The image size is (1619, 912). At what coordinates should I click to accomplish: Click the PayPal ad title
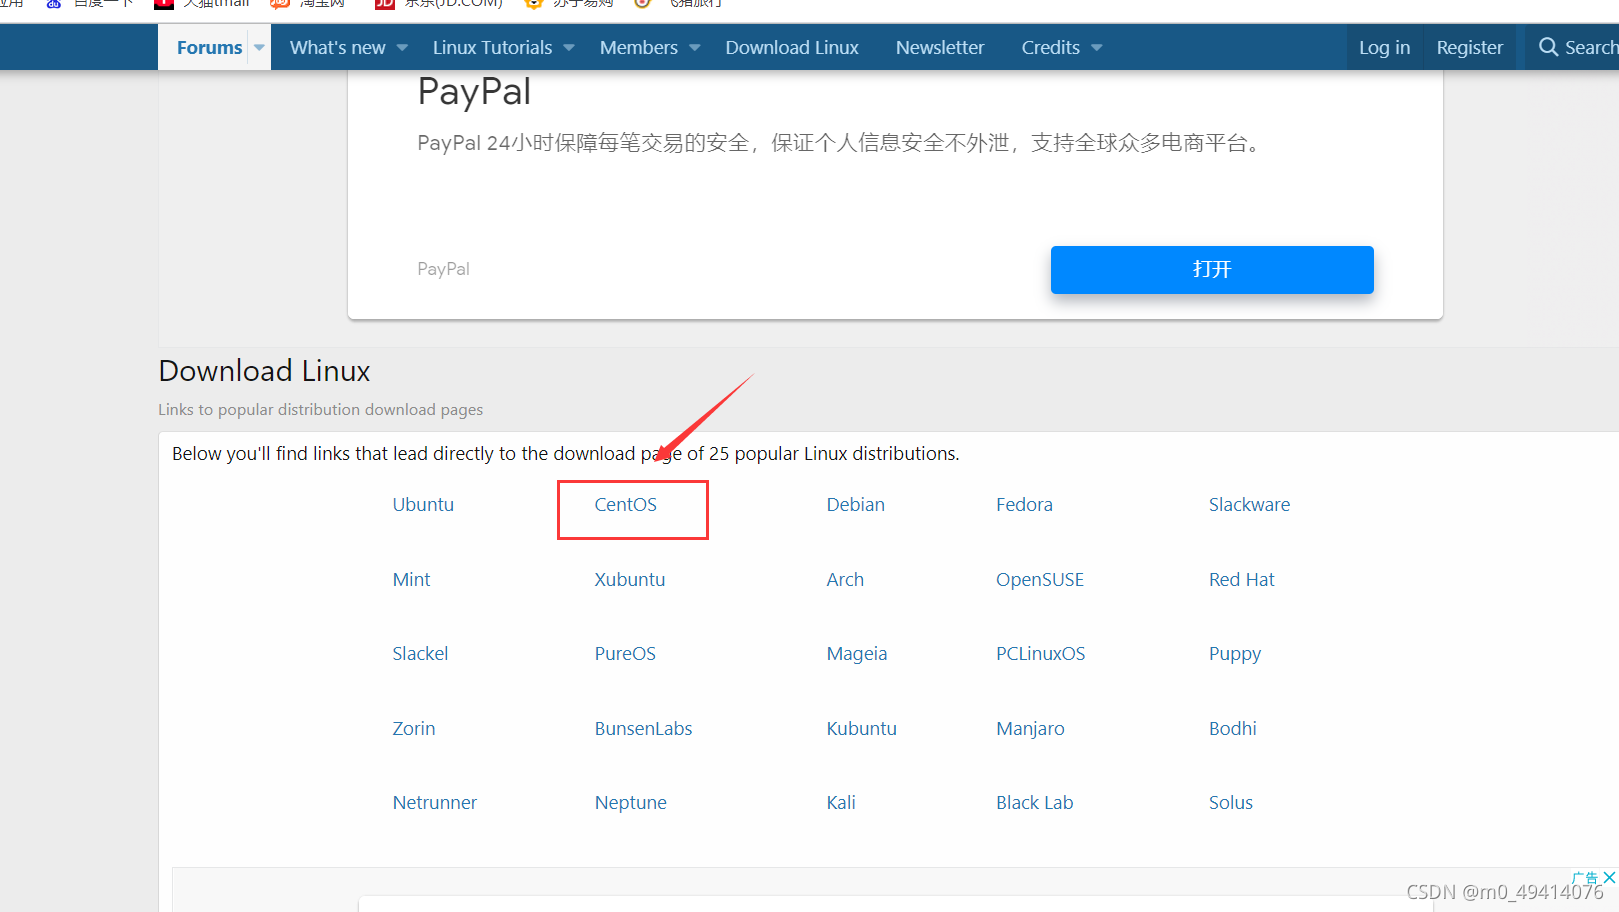(474, 92)
